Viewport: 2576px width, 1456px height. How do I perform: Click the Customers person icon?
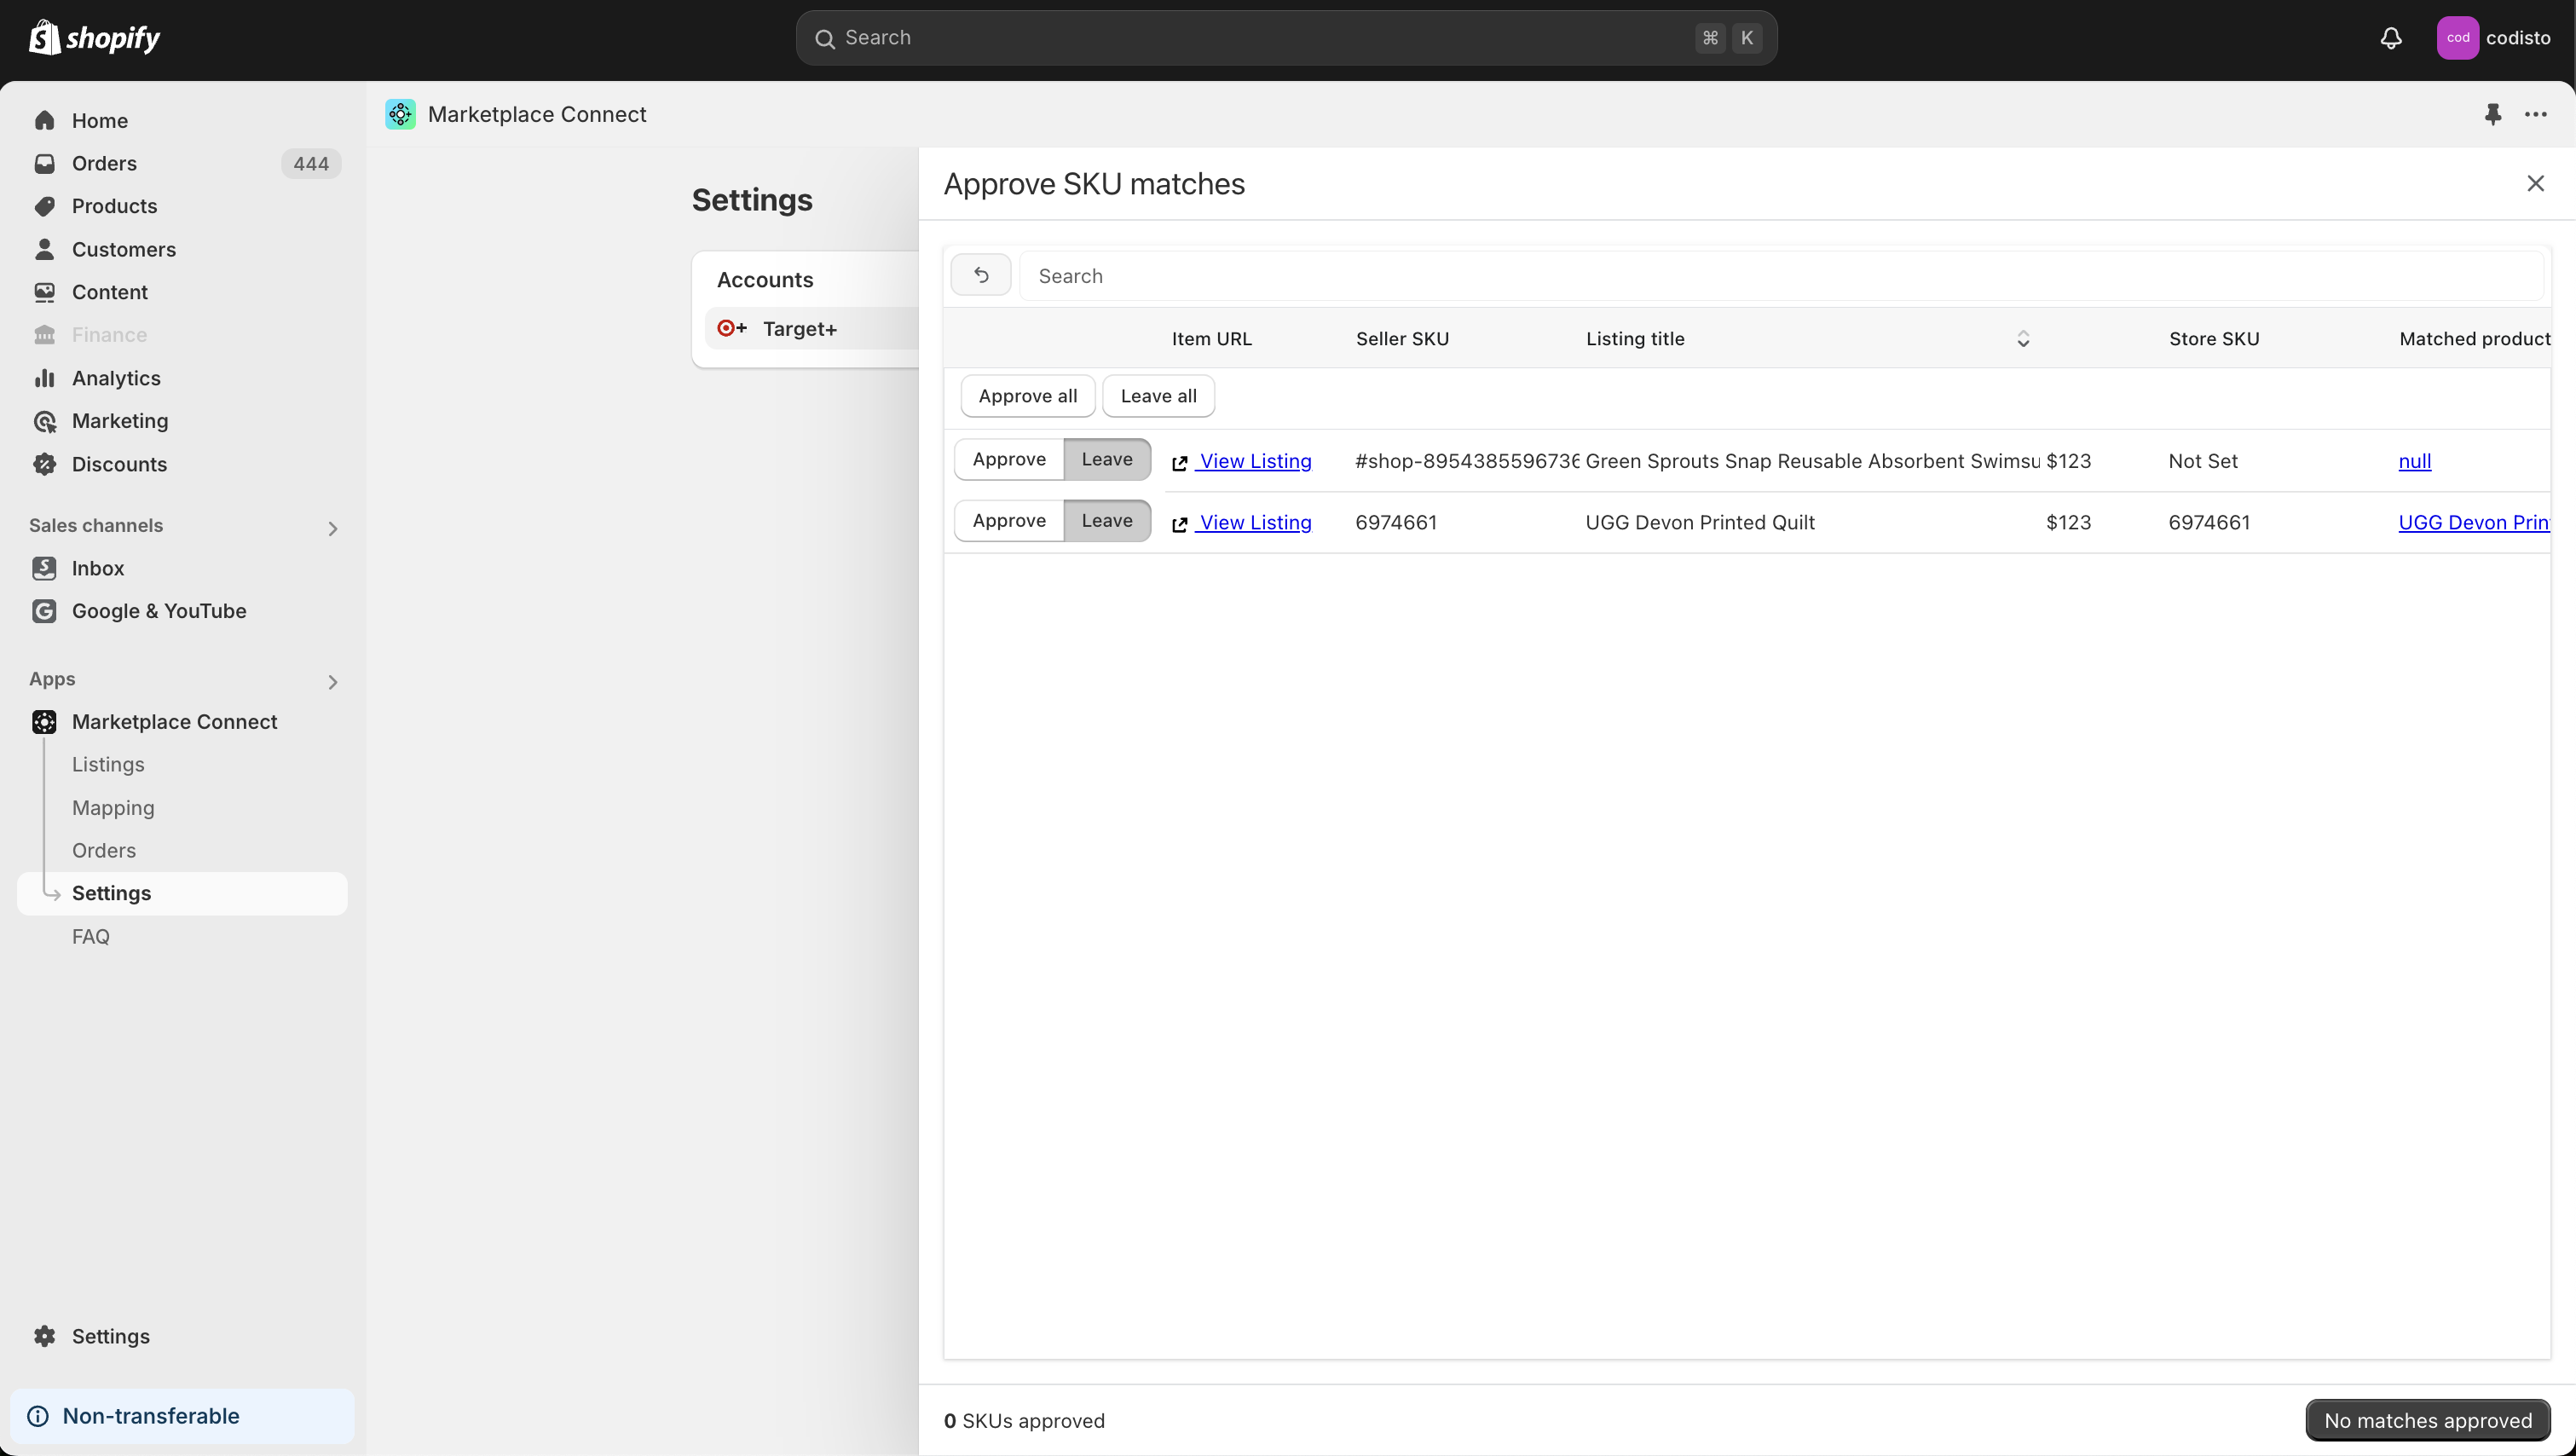[x=44, y=249]
